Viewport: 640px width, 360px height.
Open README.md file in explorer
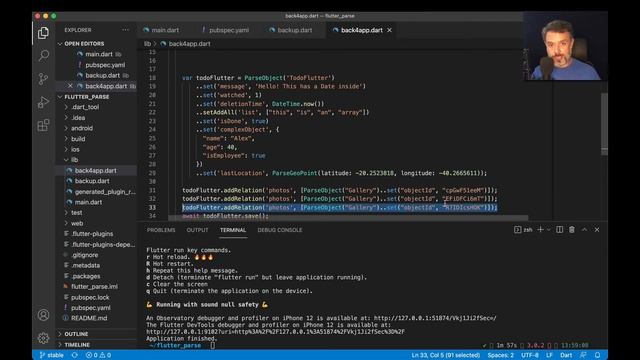click(89, 318)
